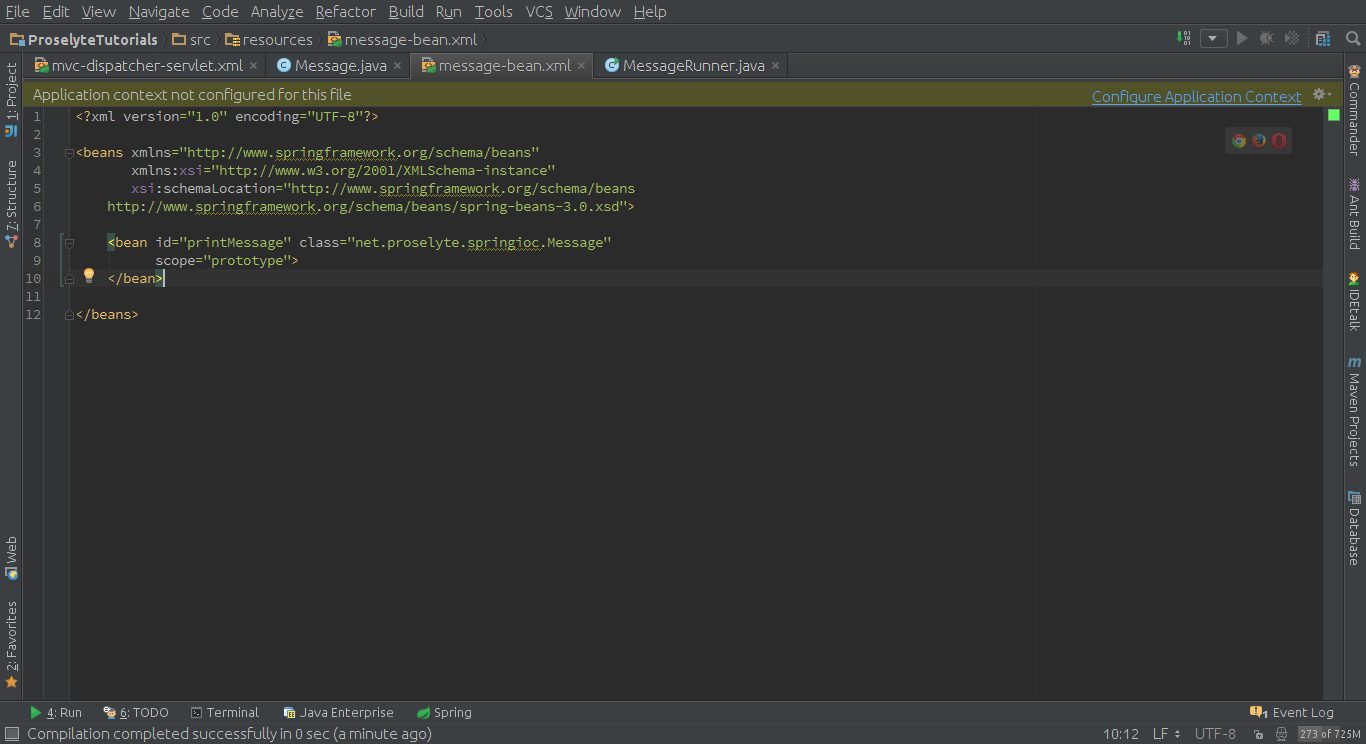Open the file in Chrome browser preview
The height and width of the screenshot is (744, 1366).
click(x=1239, y=140)
